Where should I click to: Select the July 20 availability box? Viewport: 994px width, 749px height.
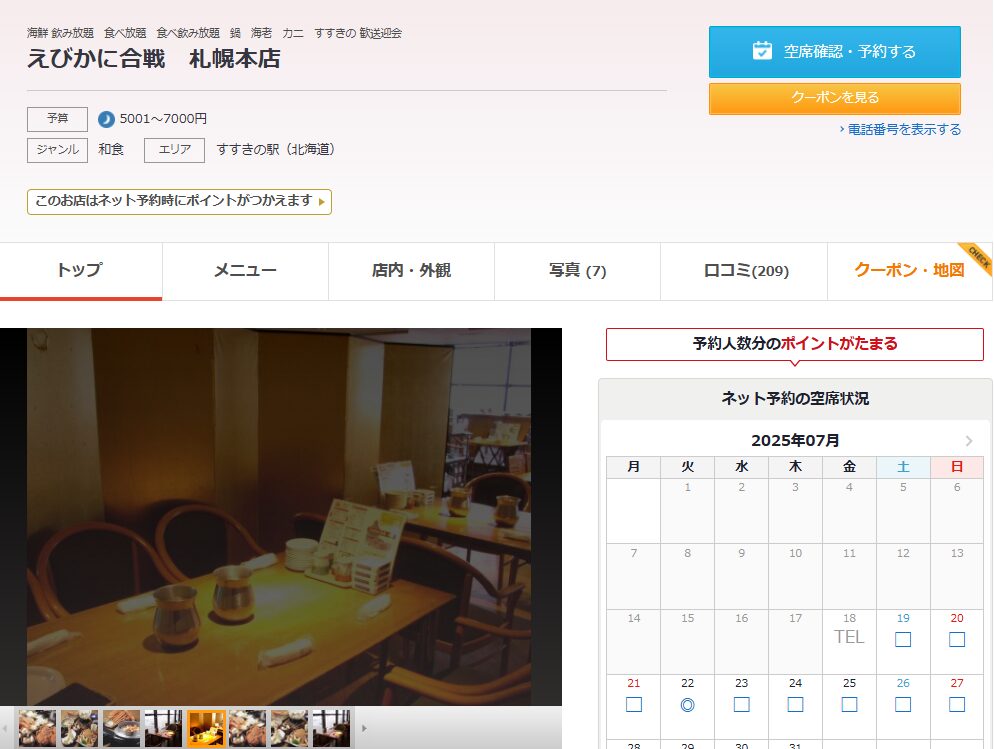coord(957,639)
